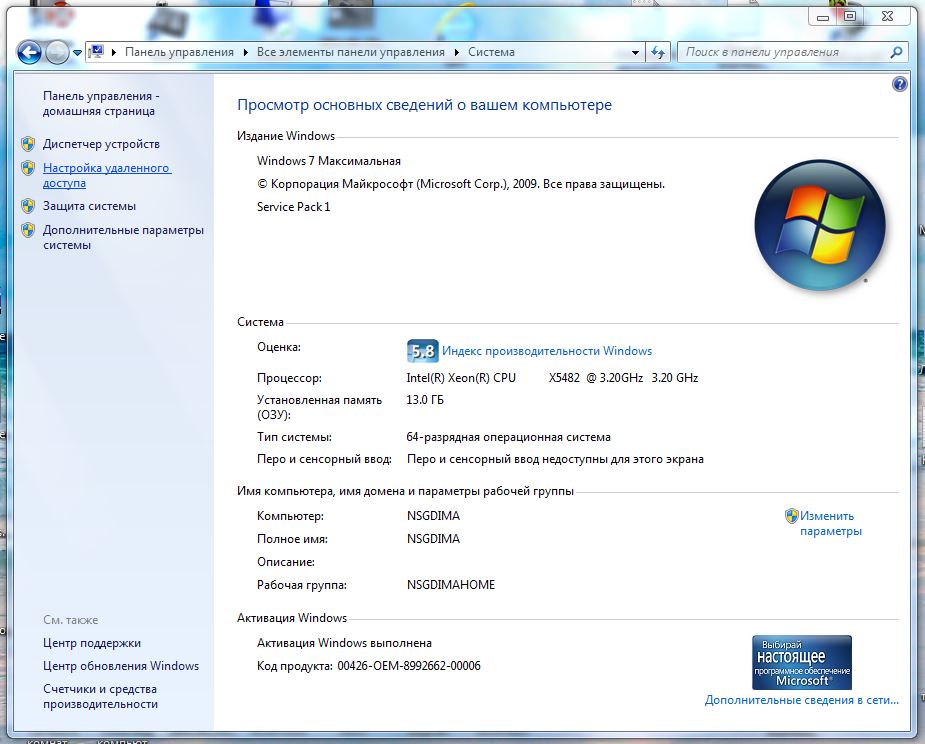Go back with the Back arrow button
This screenshot has width=925, height=744.
(29, 53)
